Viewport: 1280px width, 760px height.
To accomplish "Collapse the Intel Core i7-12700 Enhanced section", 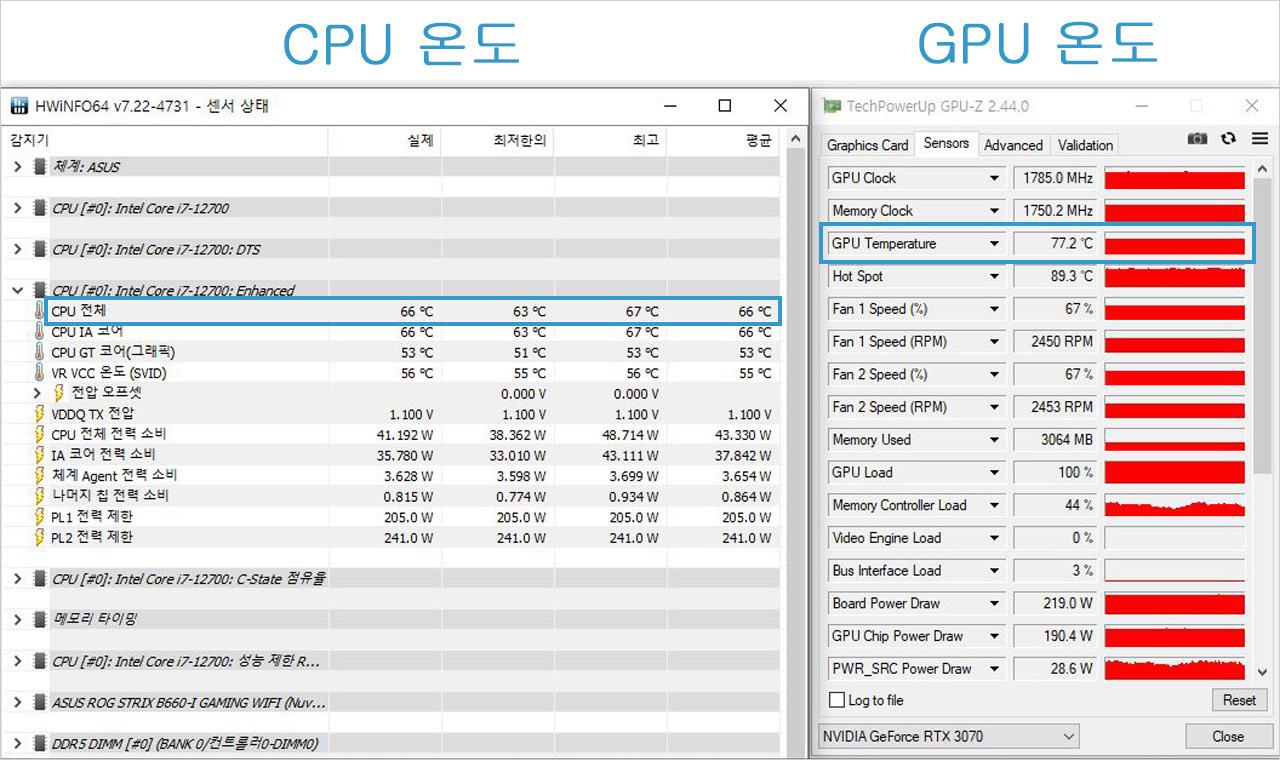I will click(x=17, y=290).
